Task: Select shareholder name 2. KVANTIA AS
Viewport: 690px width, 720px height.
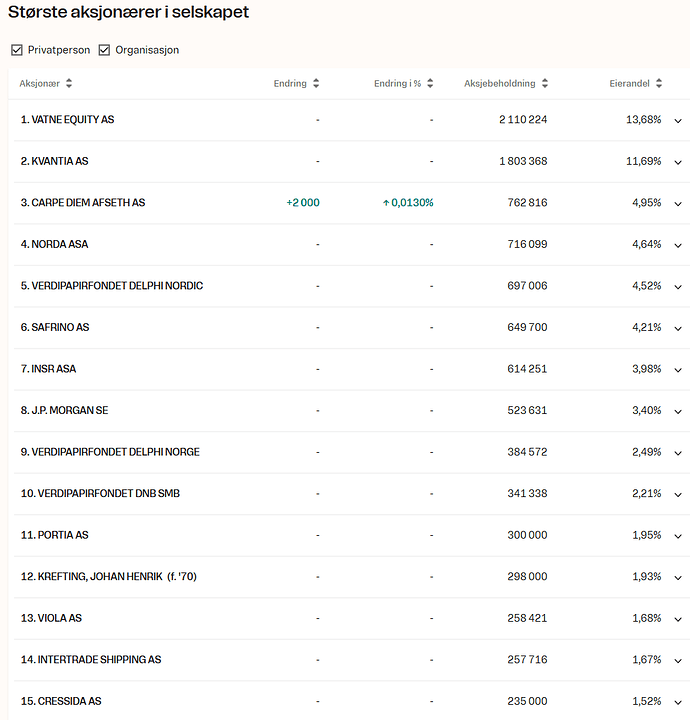Action: (x=55, y=161)
